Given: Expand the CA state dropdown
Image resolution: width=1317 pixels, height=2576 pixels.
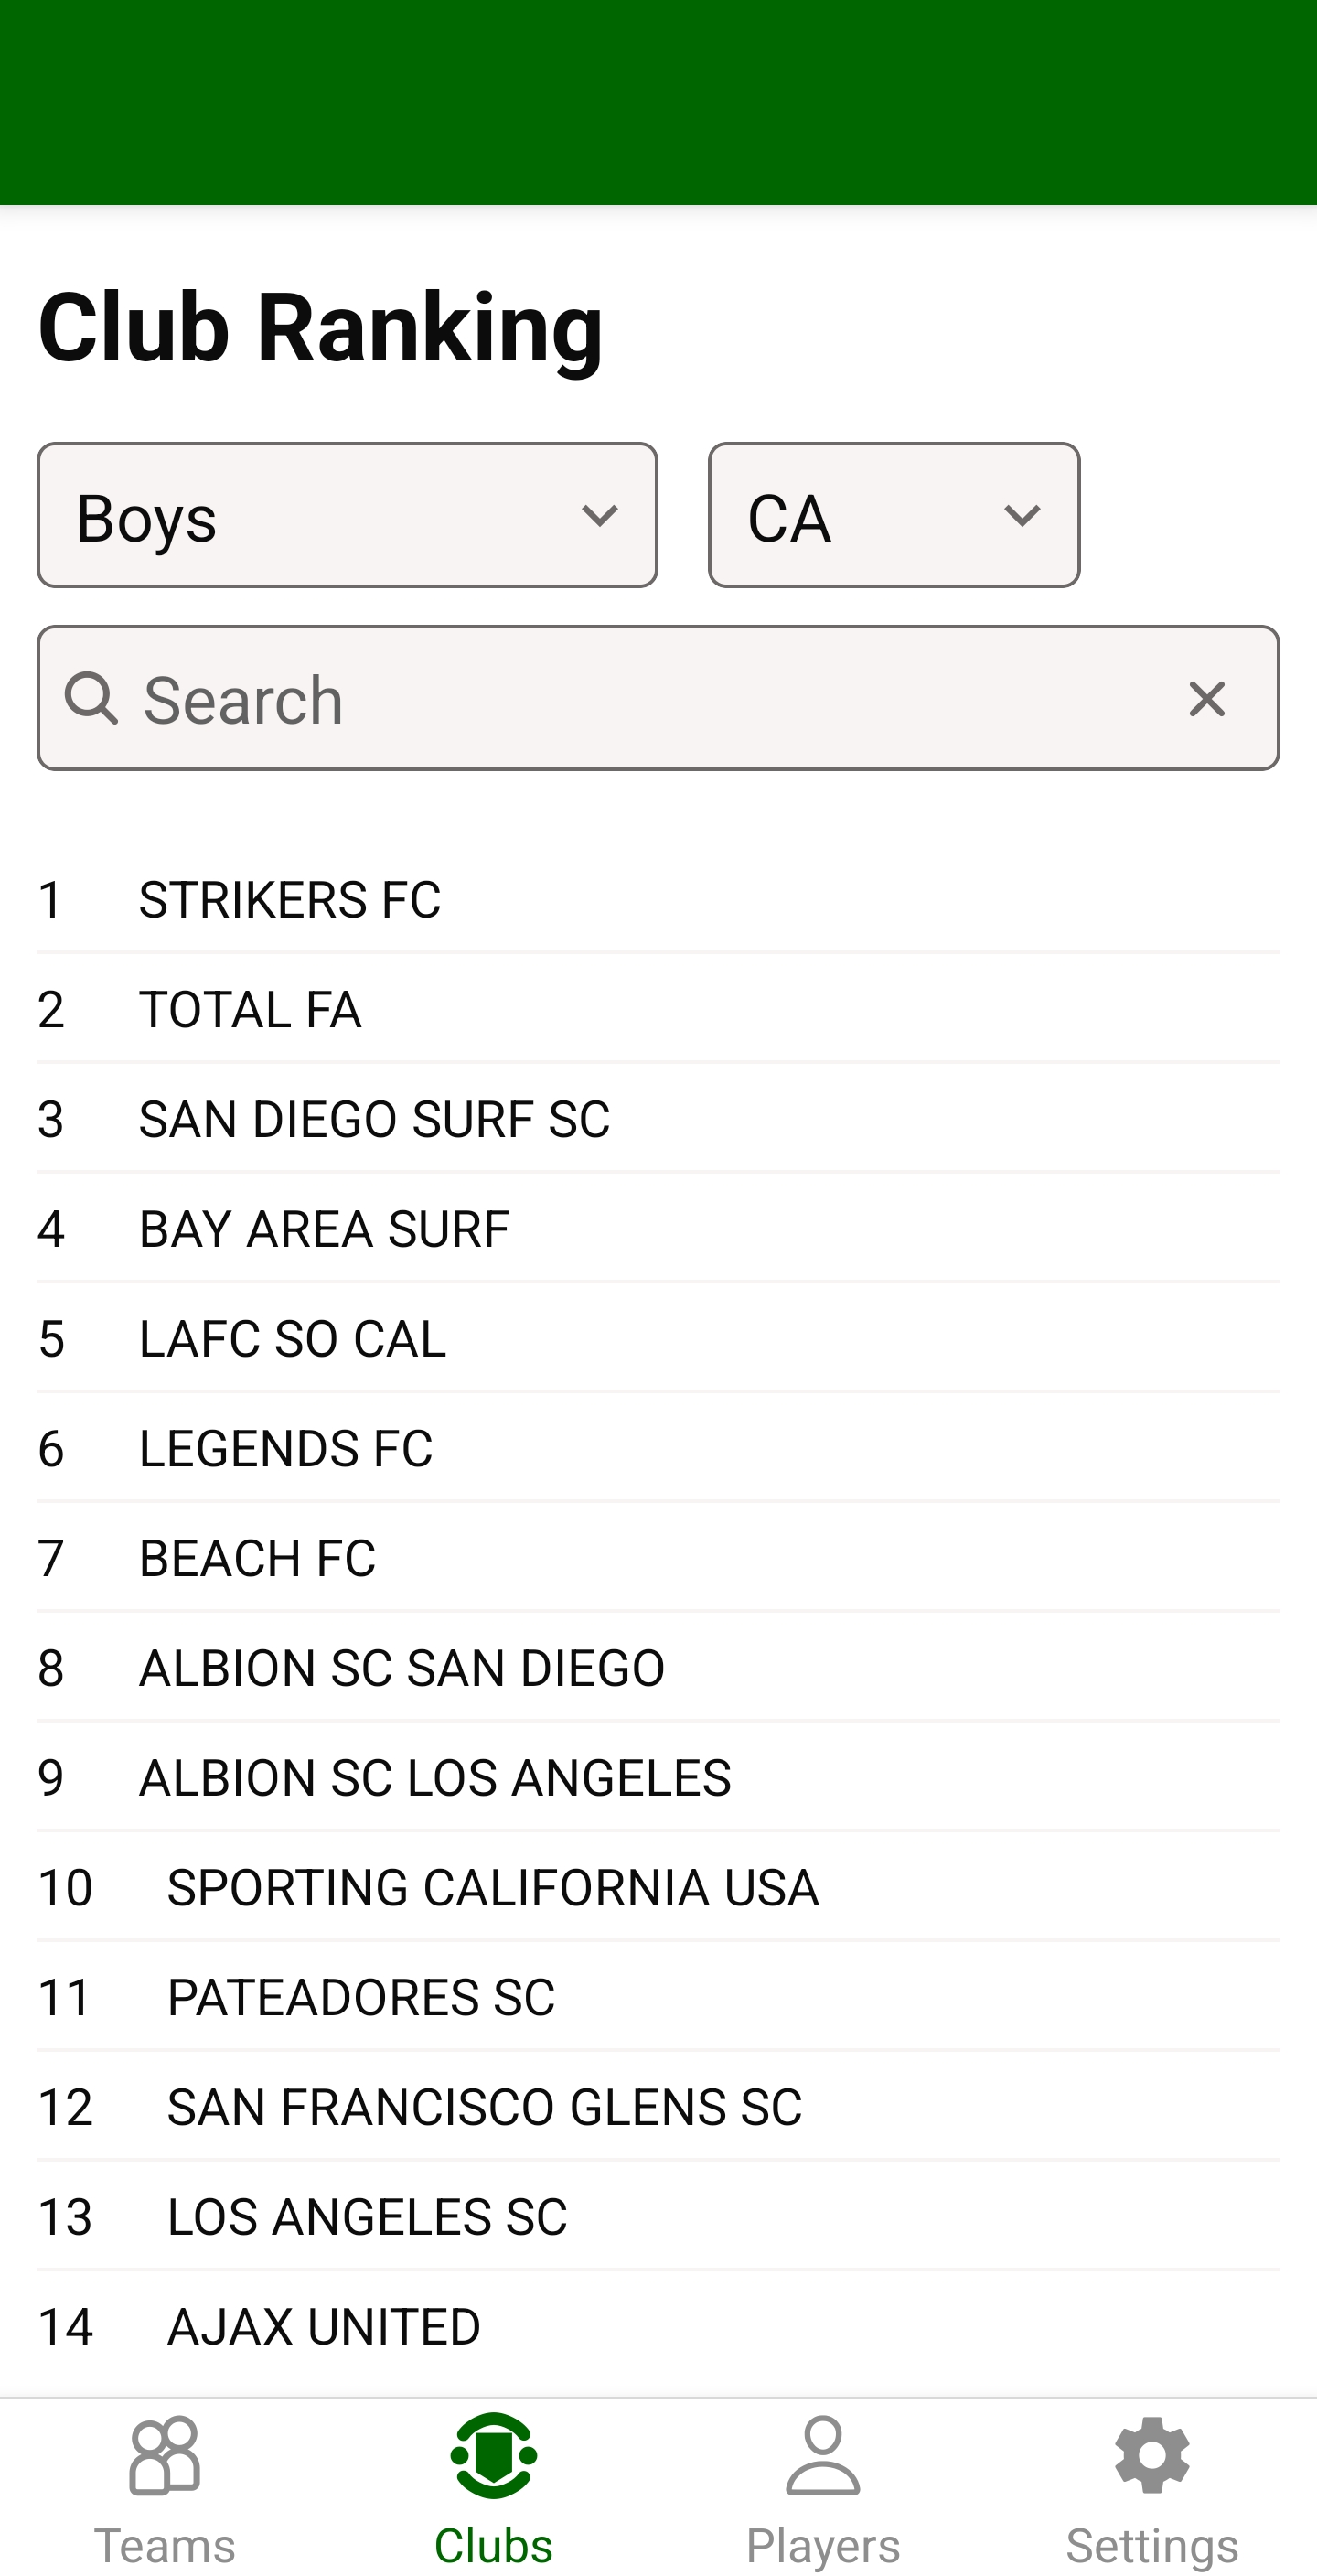Looking at the screenshot, I should 893,516.
